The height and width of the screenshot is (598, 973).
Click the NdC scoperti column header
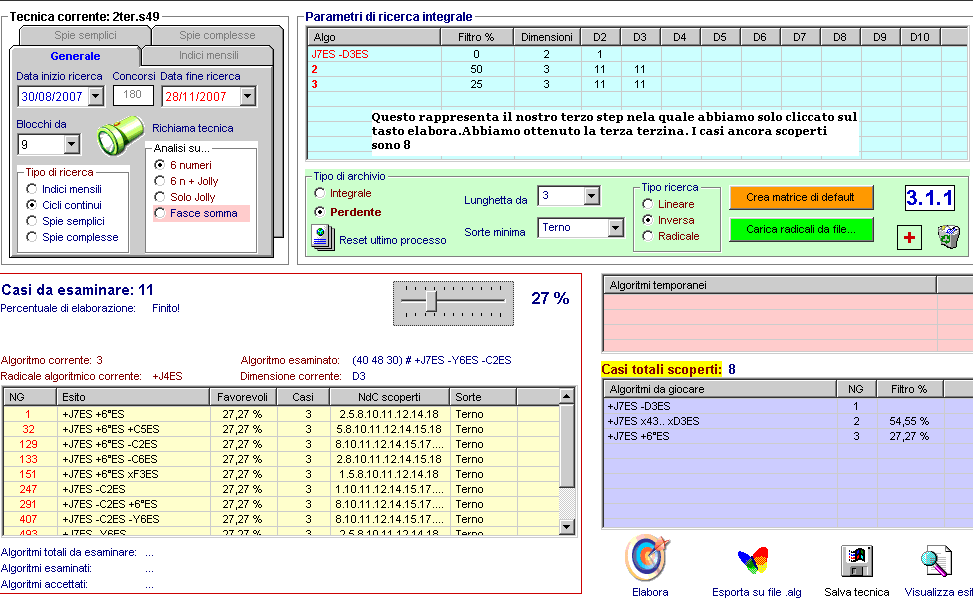390,397
